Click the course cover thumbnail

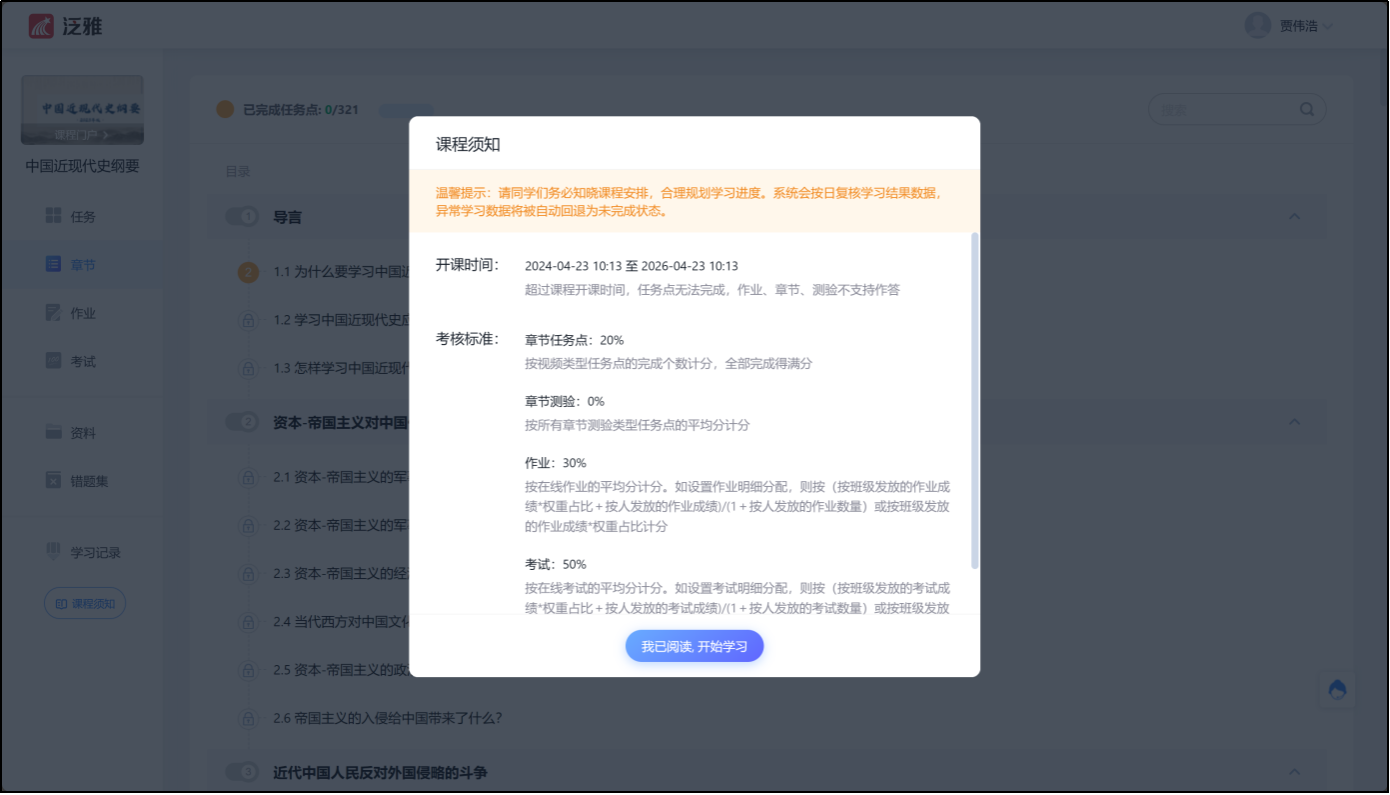pos(82,110)
